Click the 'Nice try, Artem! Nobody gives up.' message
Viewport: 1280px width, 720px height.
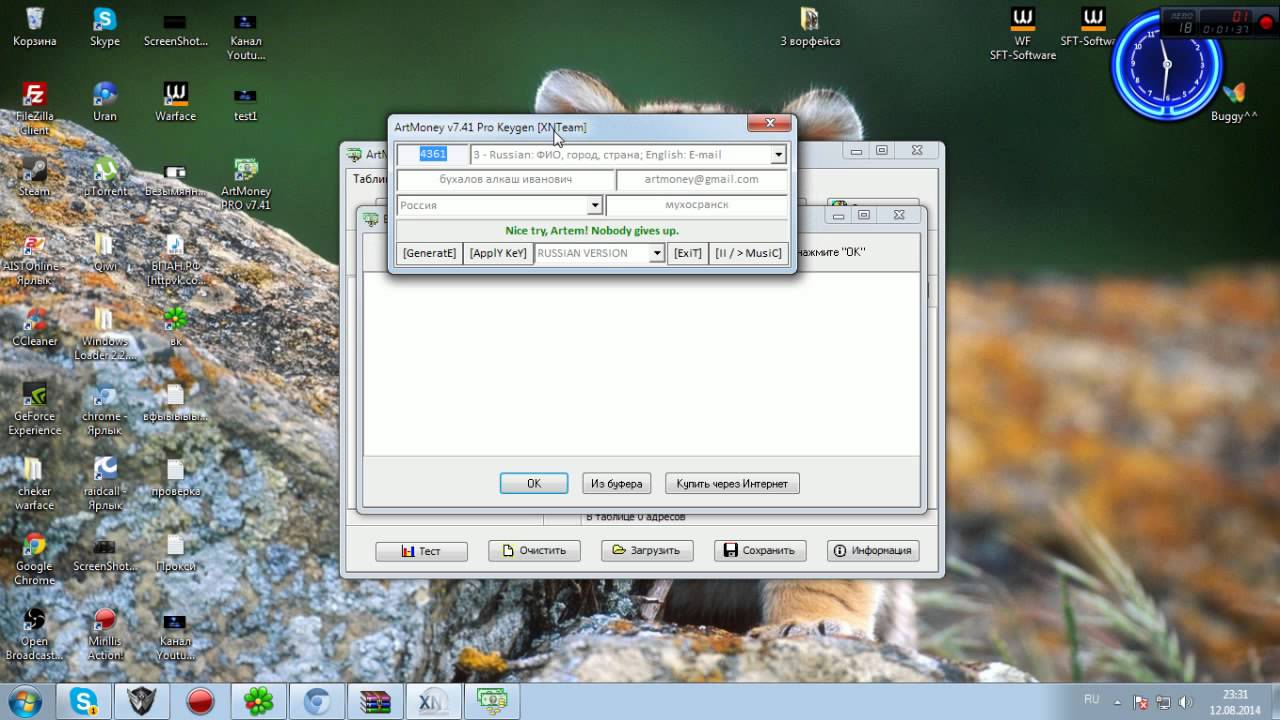click(x=592, y=231)
